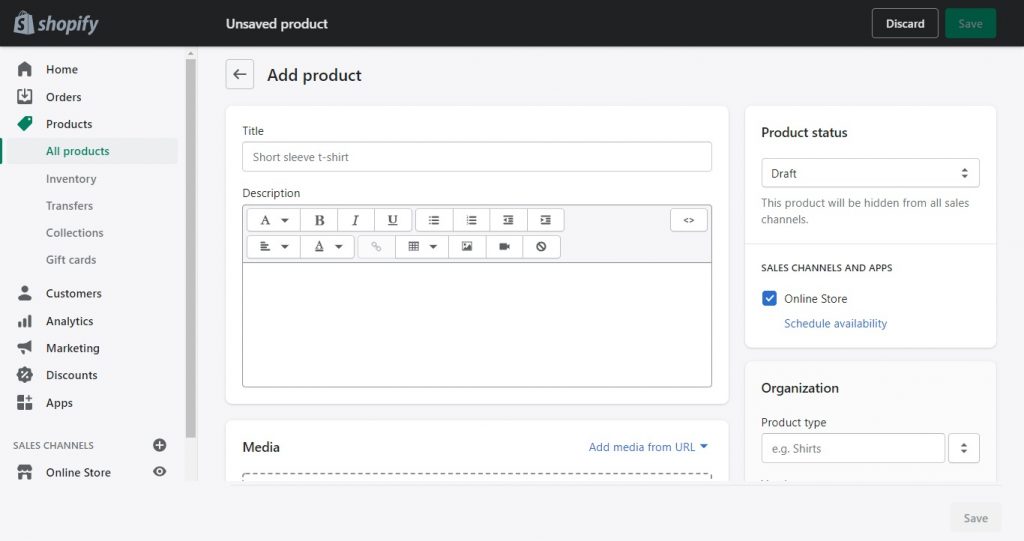Go to Orders in the sidebar
Screen dimensions: 1024x541
click(x=63, y=97)
